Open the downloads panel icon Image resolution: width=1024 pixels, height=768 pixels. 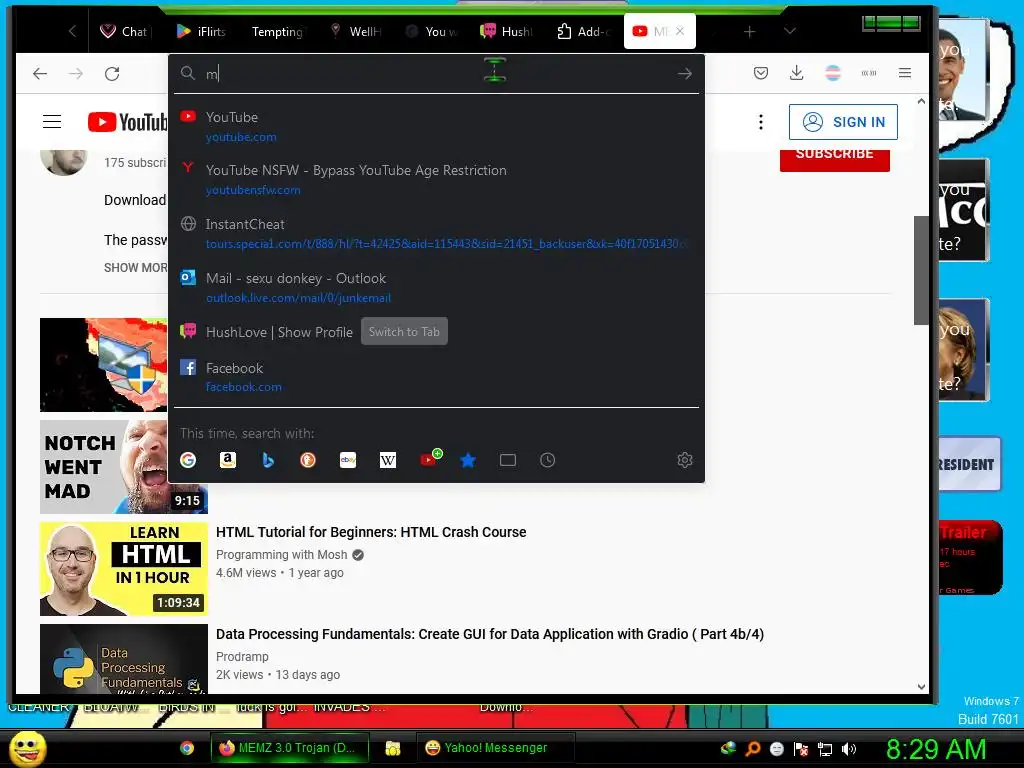tap(796, 73)
